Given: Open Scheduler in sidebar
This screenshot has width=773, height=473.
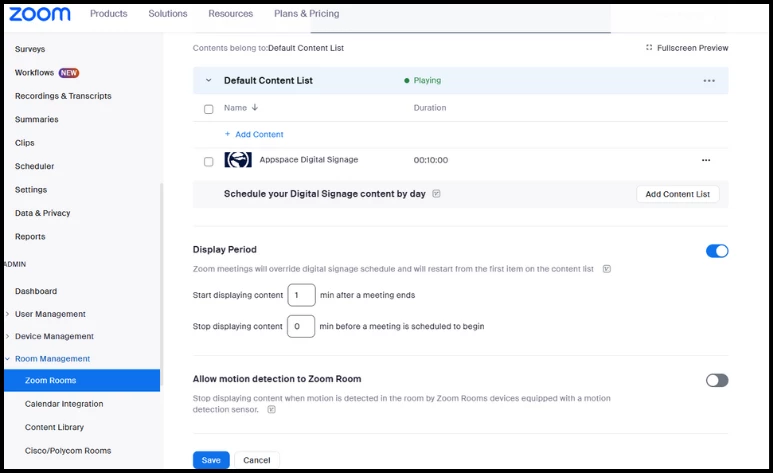Looking at the screenshot, I should point(35,166).
